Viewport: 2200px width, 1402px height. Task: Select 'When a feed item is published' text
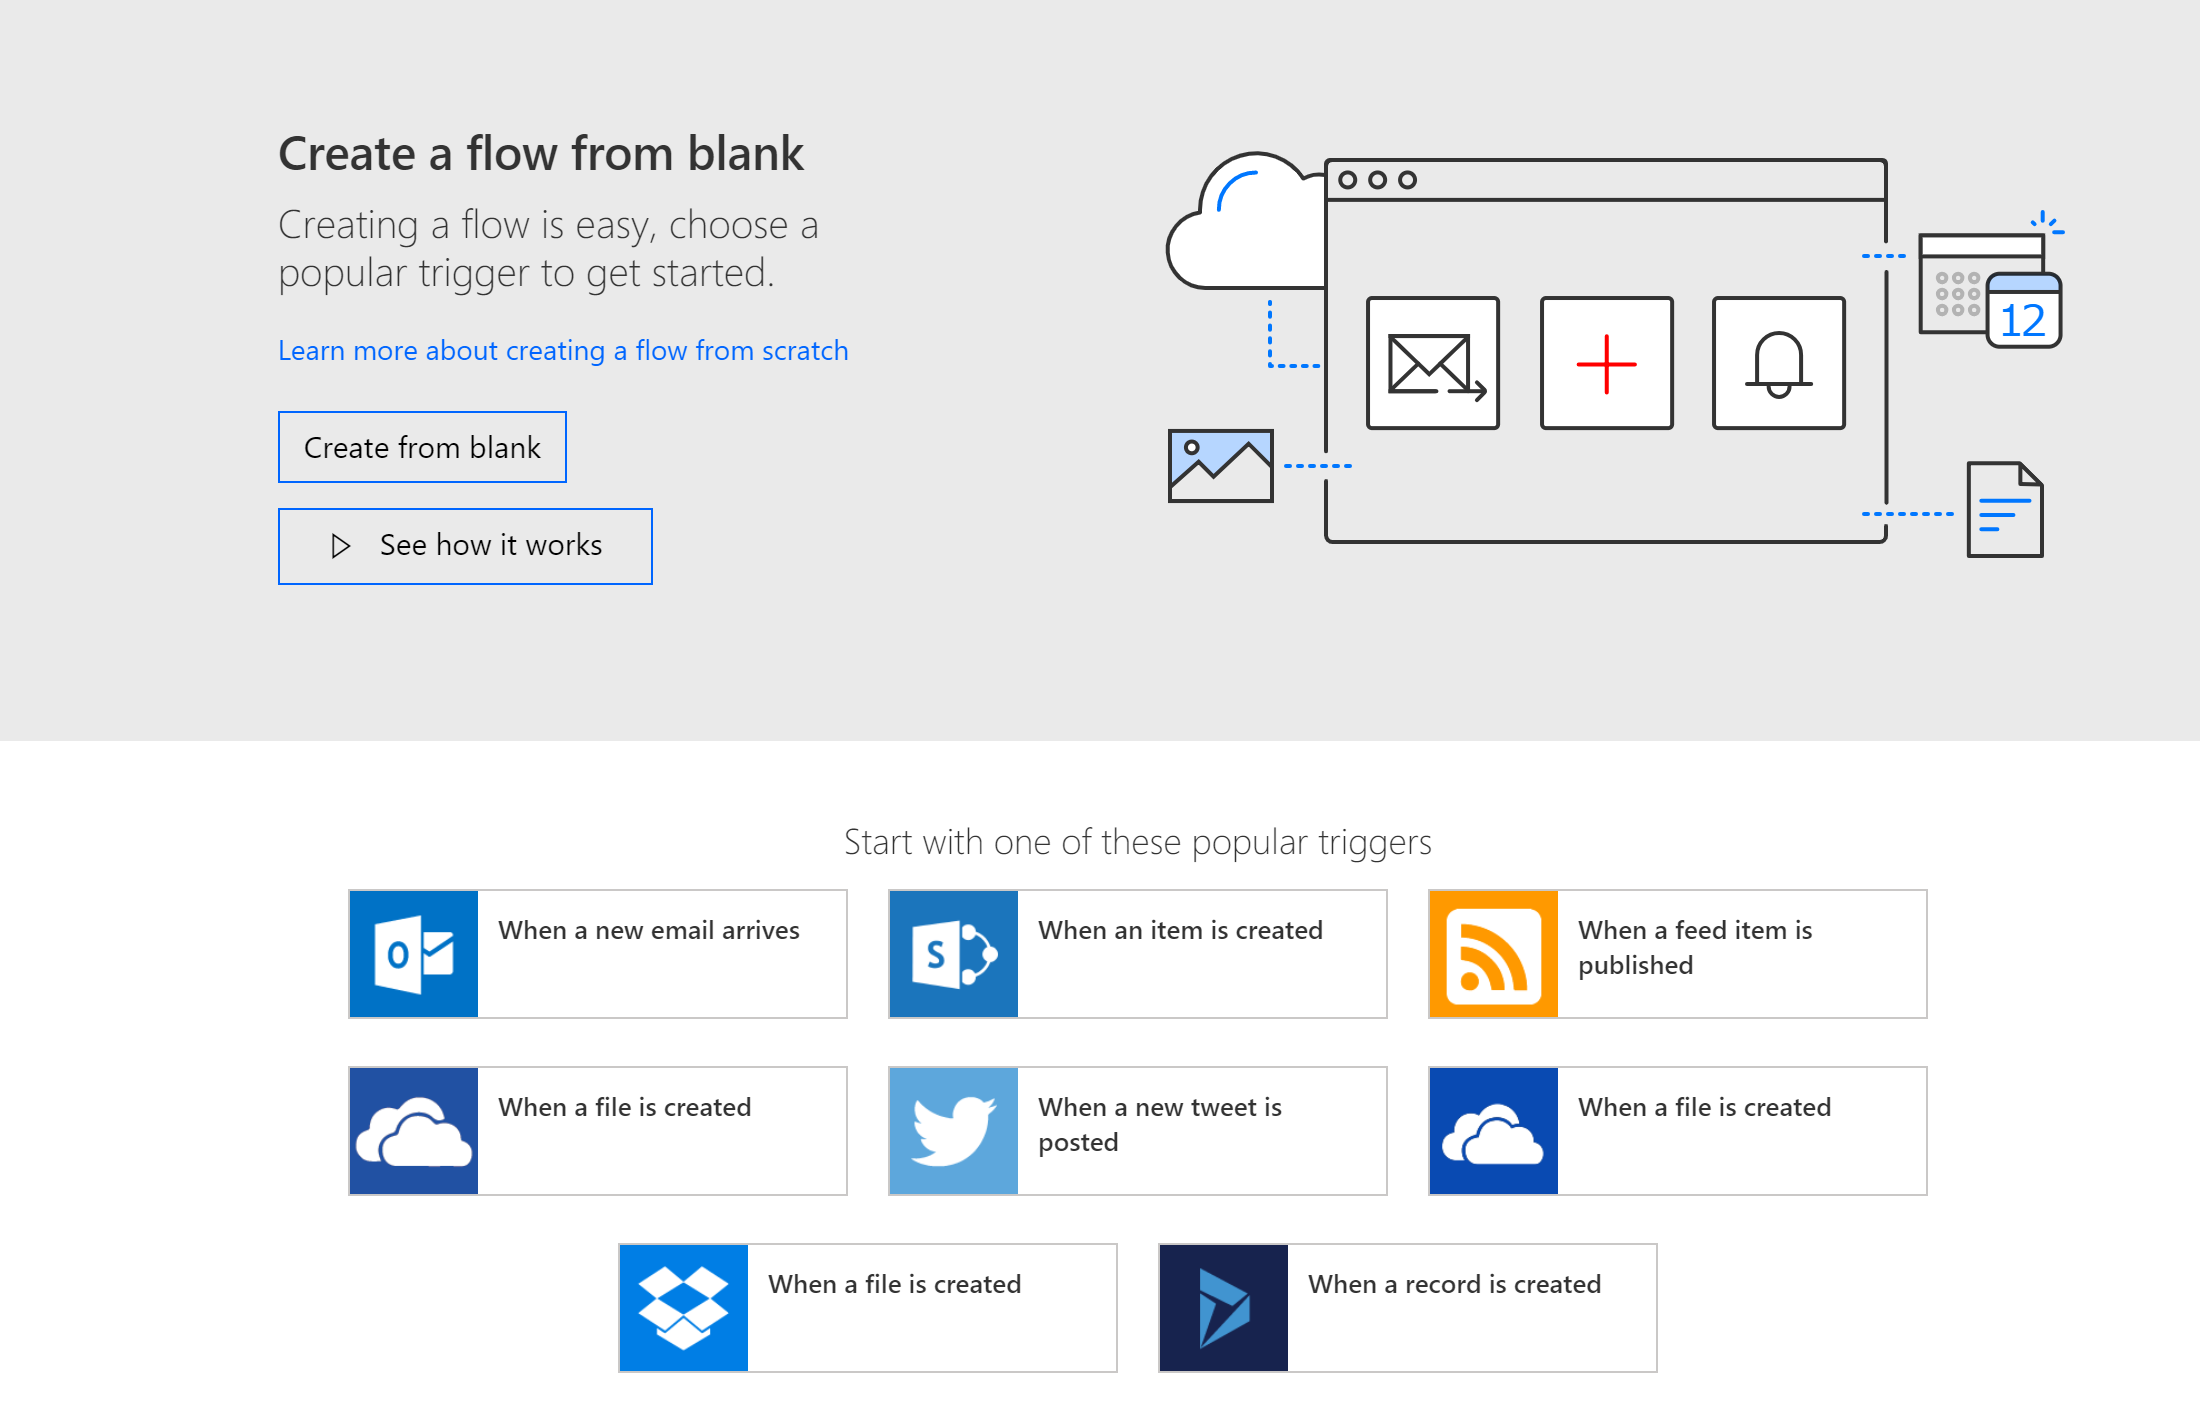pyautogui.click(x=1695, y=948)
